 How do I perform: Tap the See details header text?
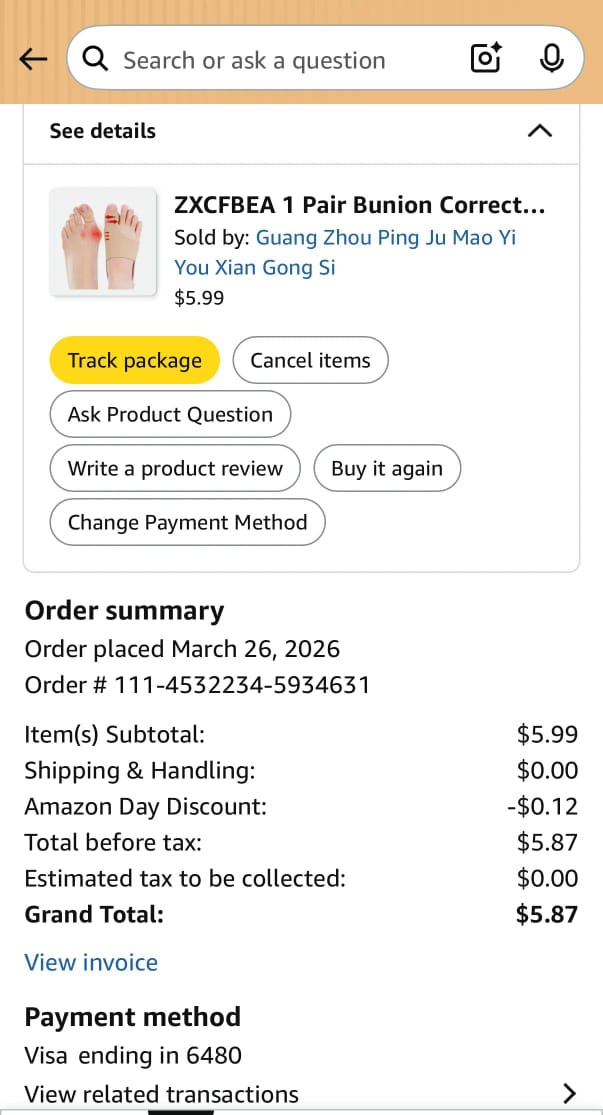(103, 131)
